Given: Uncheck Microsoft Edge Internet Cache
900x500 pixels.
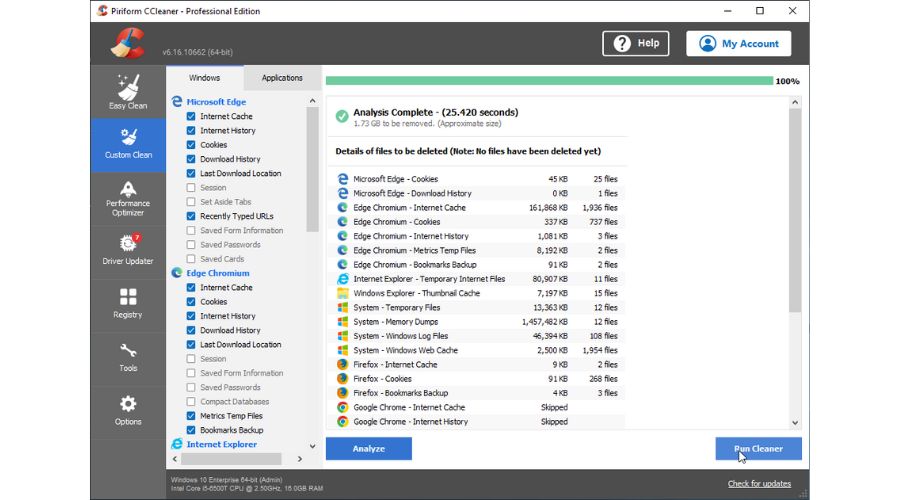Looking at the screenshot, I should point(191,116).
